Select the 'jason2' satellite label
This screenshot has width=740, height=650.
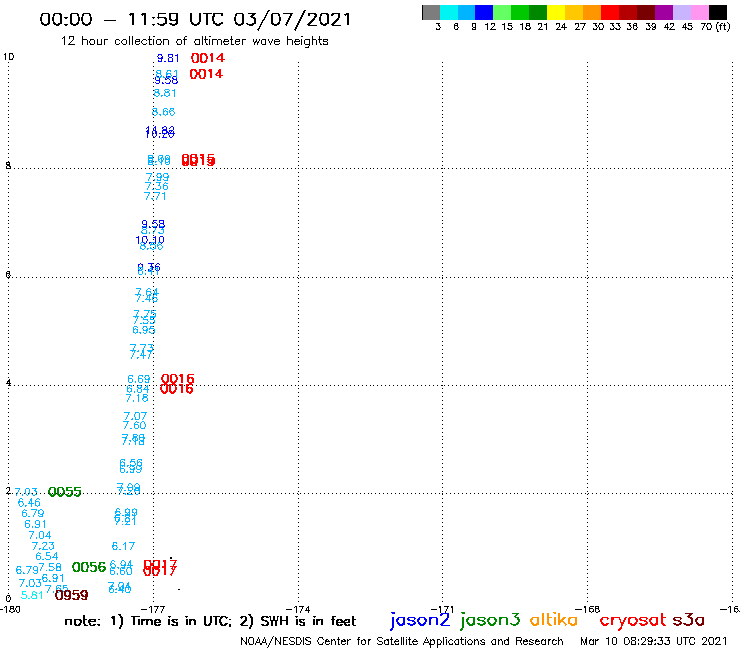420,620
